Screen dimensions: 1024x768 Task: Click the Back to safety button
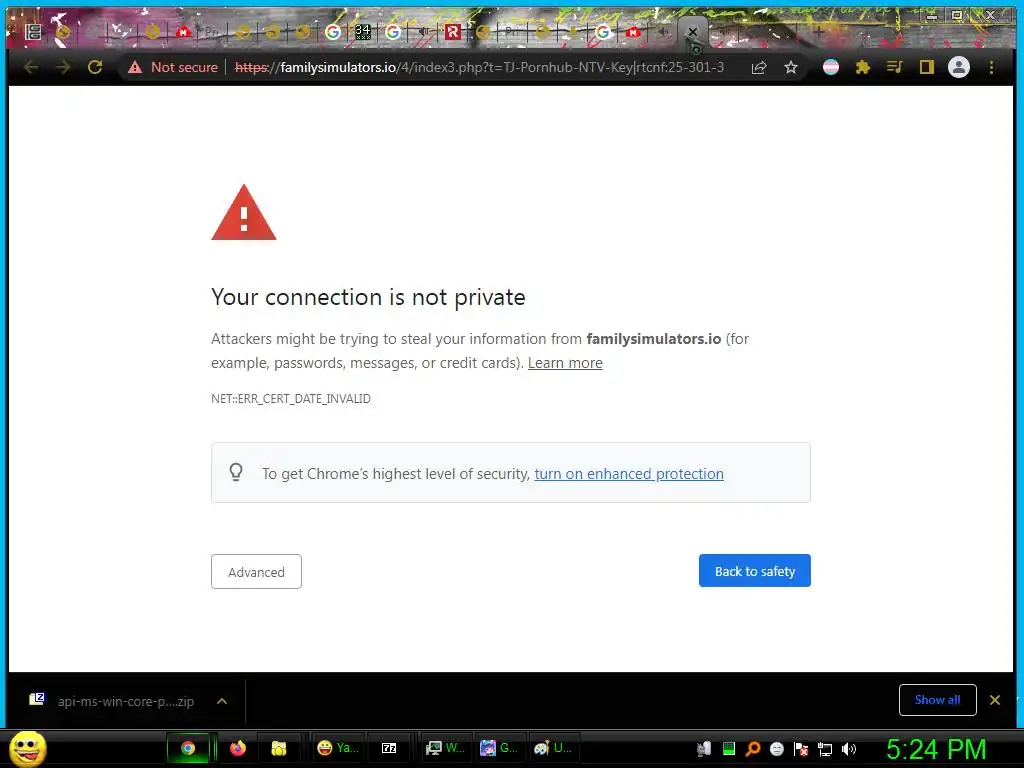tap(754, 571)
